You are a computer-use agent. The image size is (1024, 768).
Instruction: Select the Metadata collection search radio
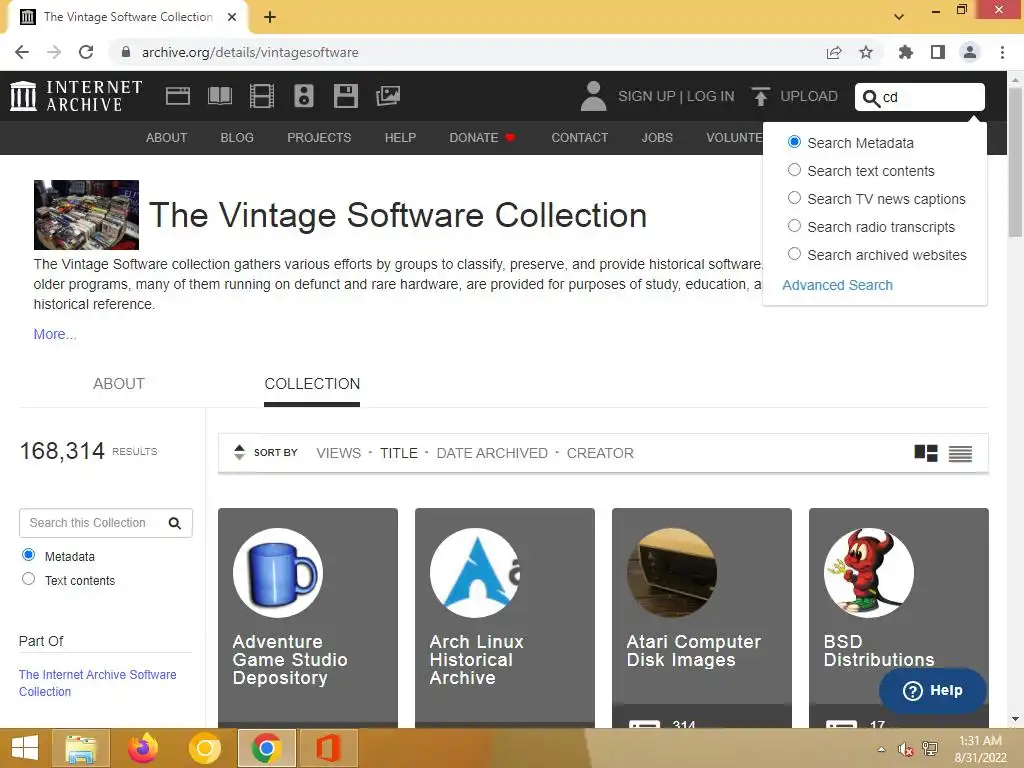click(28, 555)
